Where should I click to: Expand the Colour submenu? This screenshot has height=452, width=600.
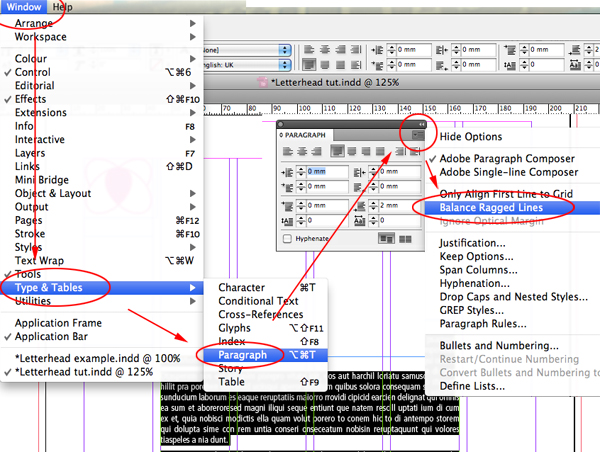(x=102, y=59)
